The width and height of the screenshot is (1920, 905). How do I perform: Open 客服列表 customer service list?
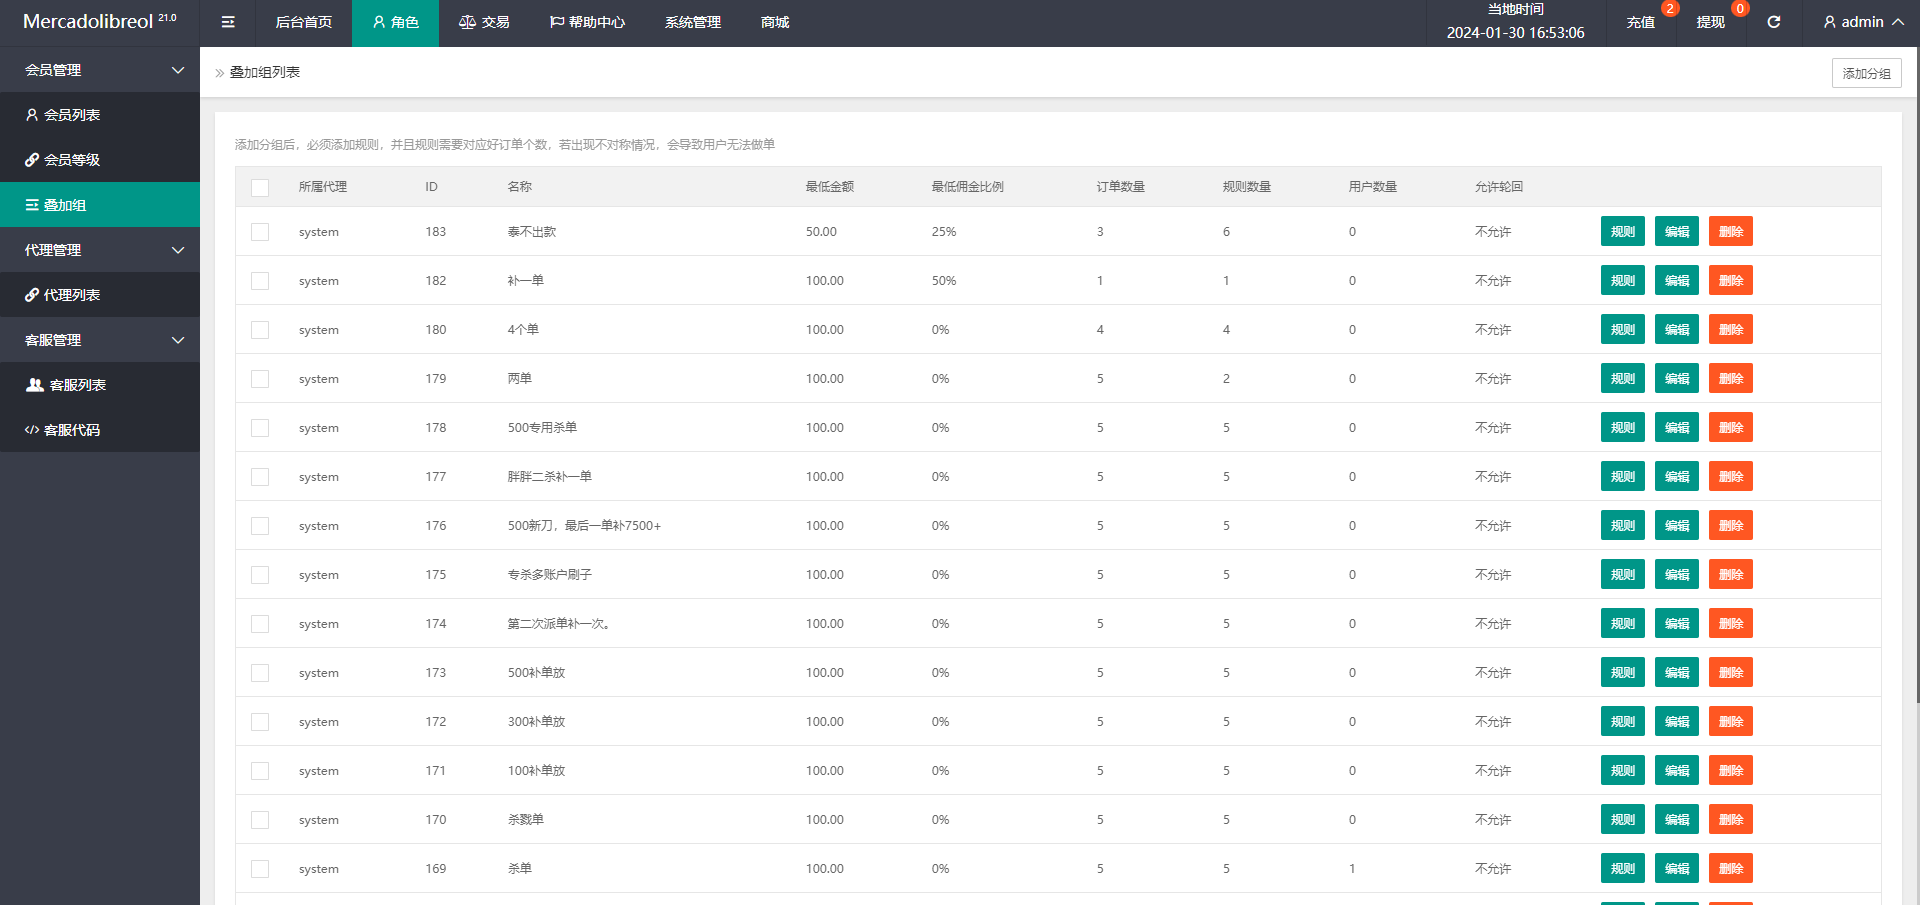100,385
